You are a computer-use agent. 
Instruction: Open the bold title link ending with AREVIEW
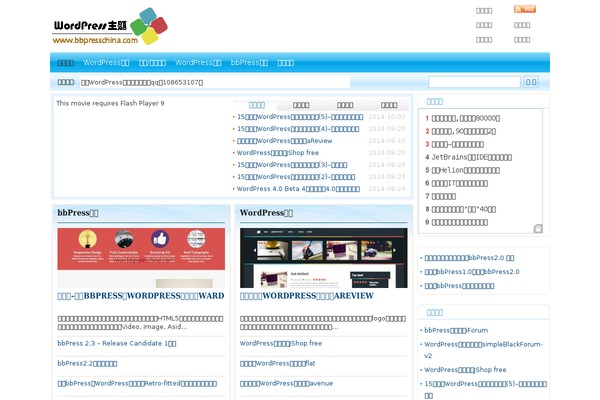pos(307,296)
